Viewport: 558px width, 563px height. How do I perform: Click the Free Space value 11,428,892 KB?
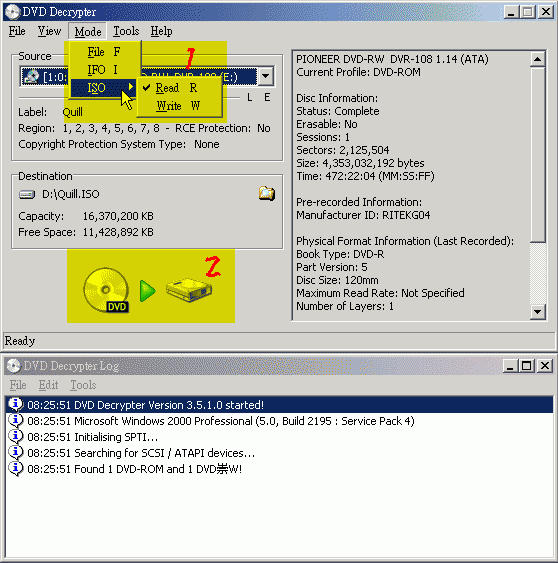(118, 232)
